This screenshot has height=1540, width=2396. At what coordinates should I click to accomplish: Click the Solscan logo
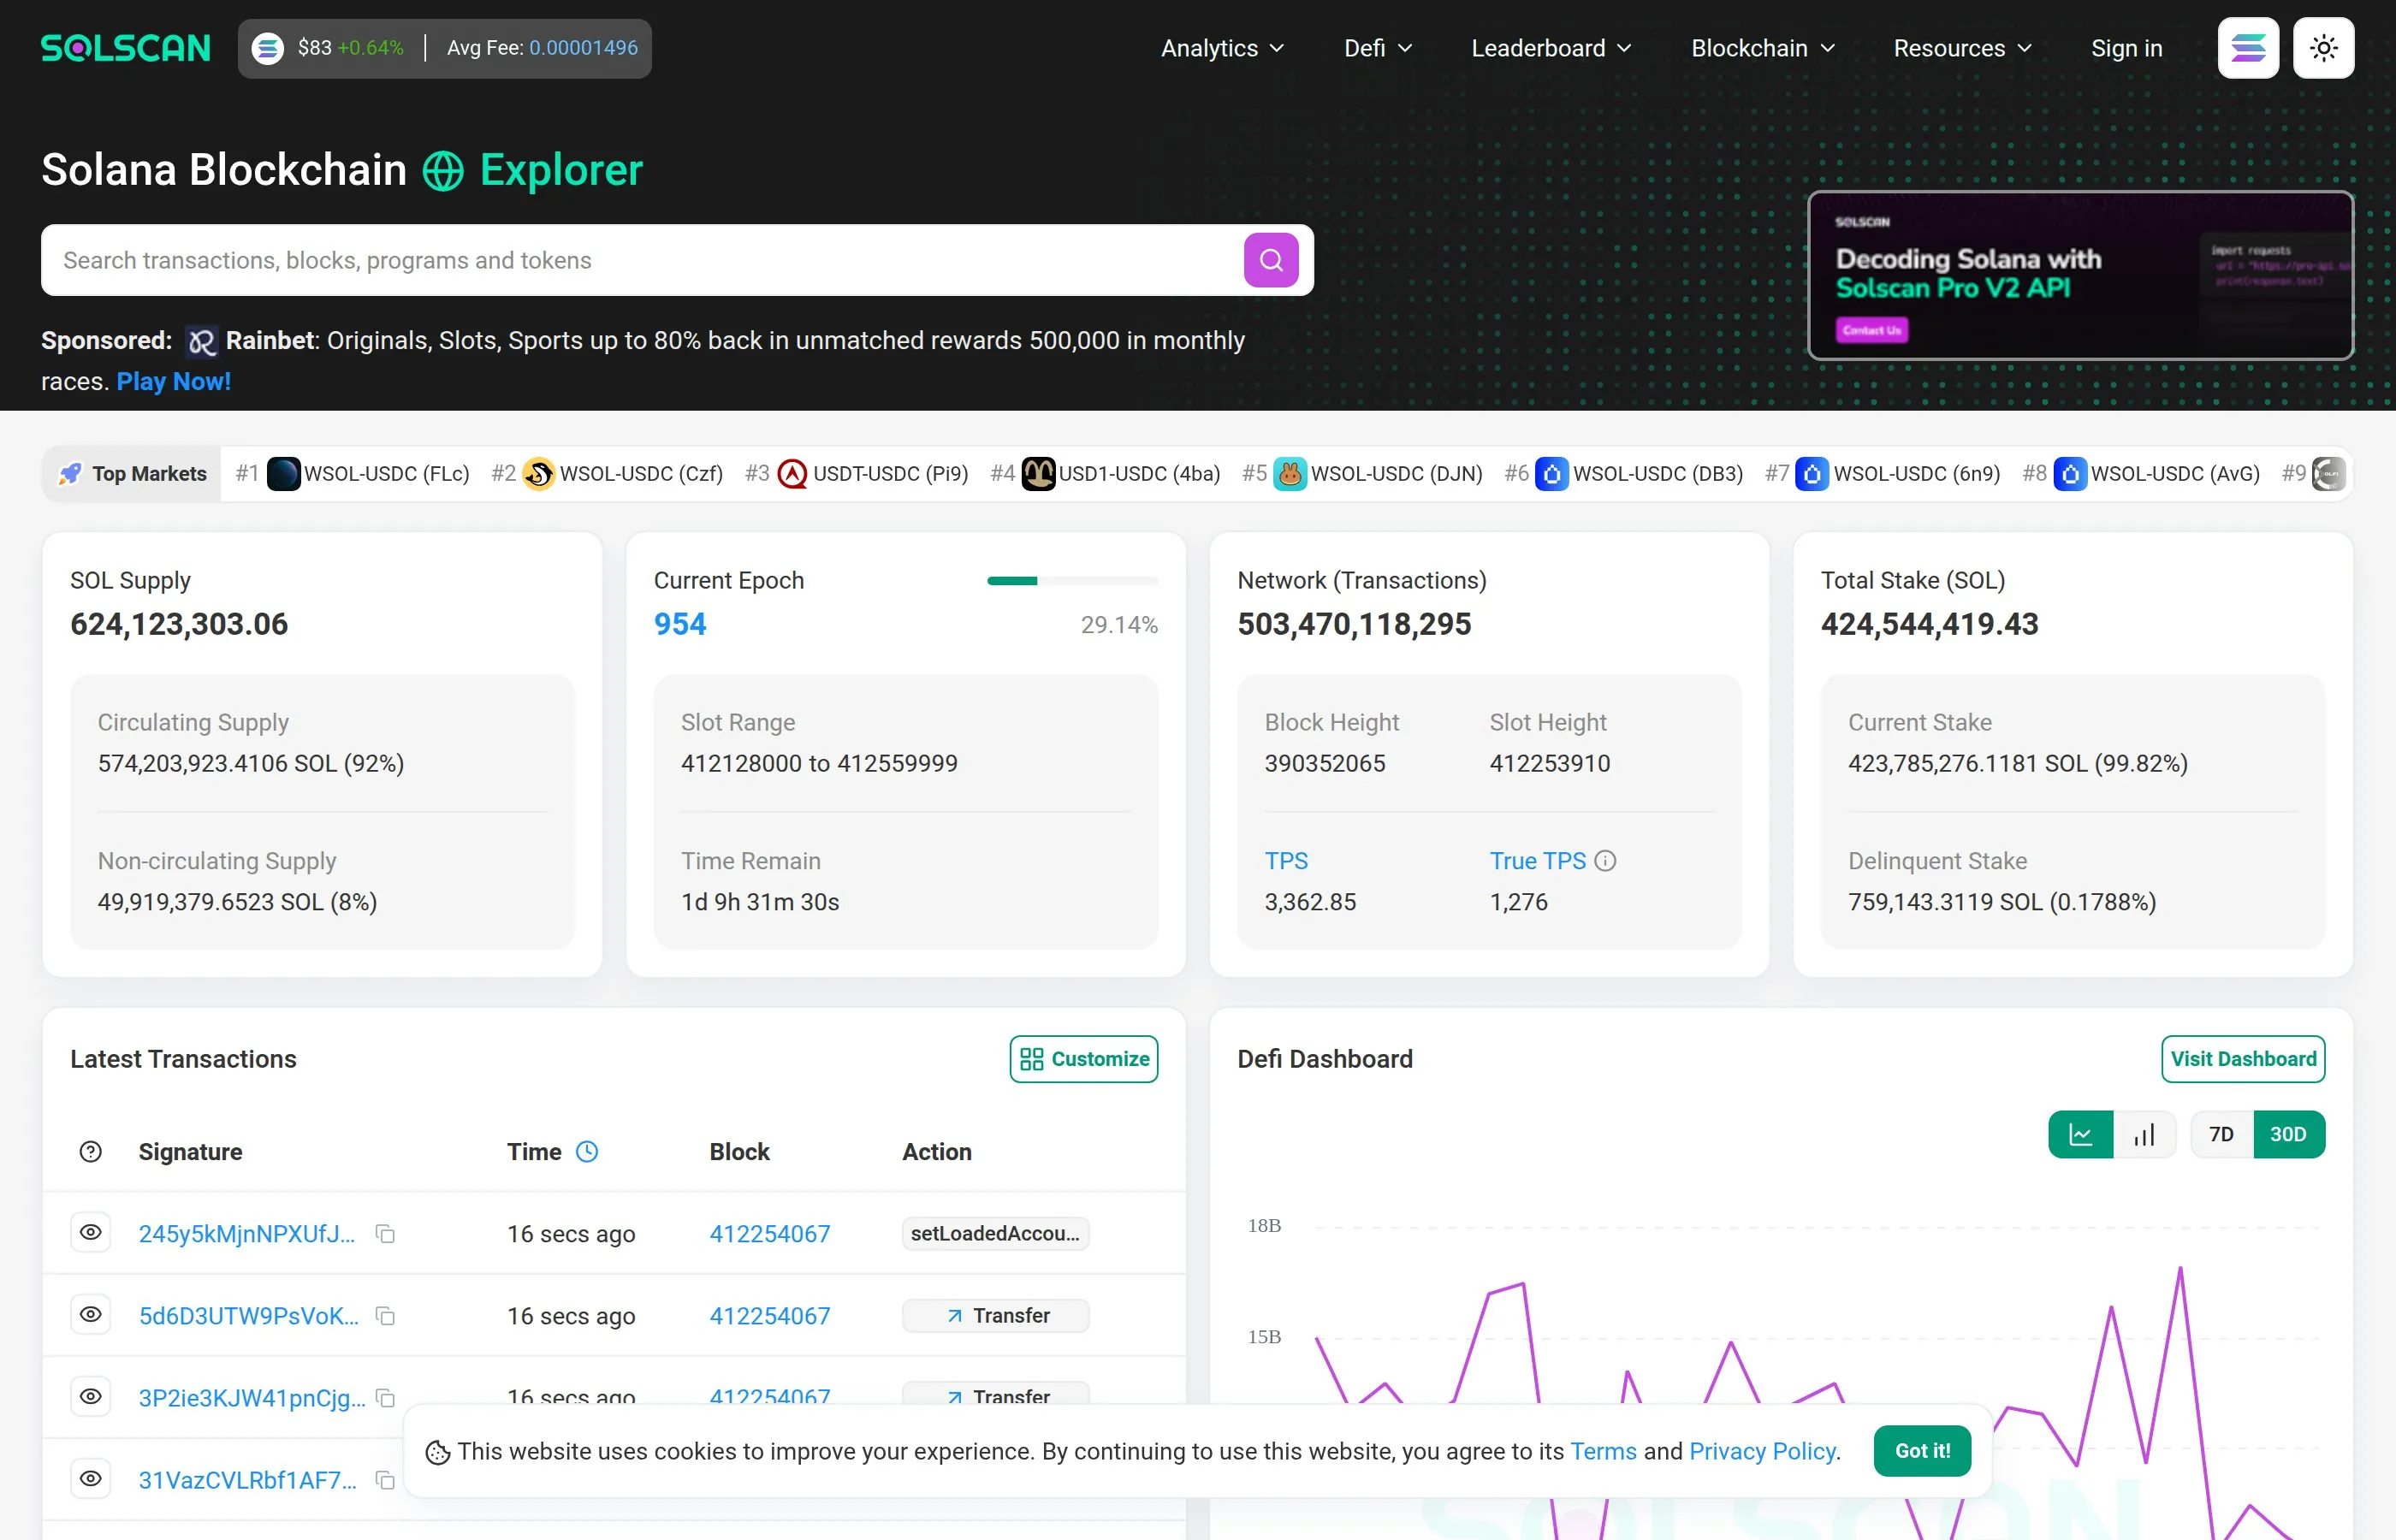tap(125, 48)
